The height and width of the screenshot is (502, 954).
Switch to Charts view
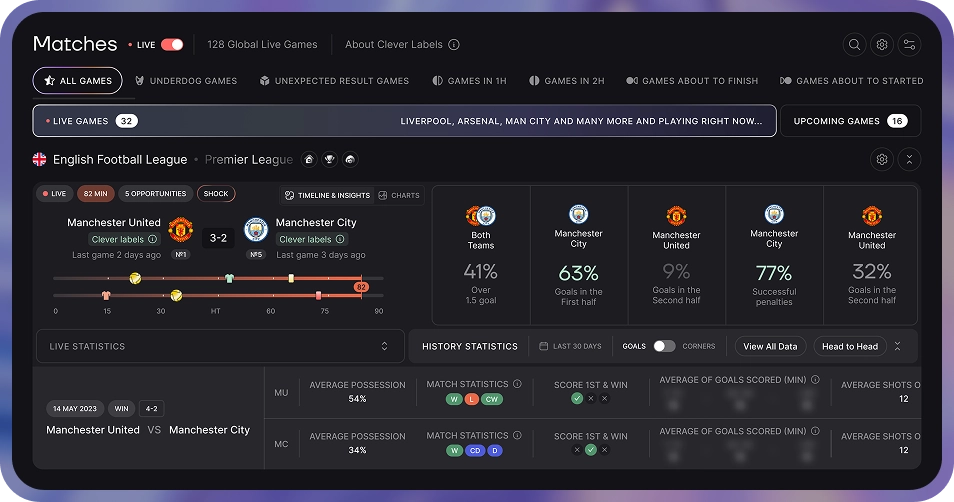pyautogui.click(x=399, y=195)
